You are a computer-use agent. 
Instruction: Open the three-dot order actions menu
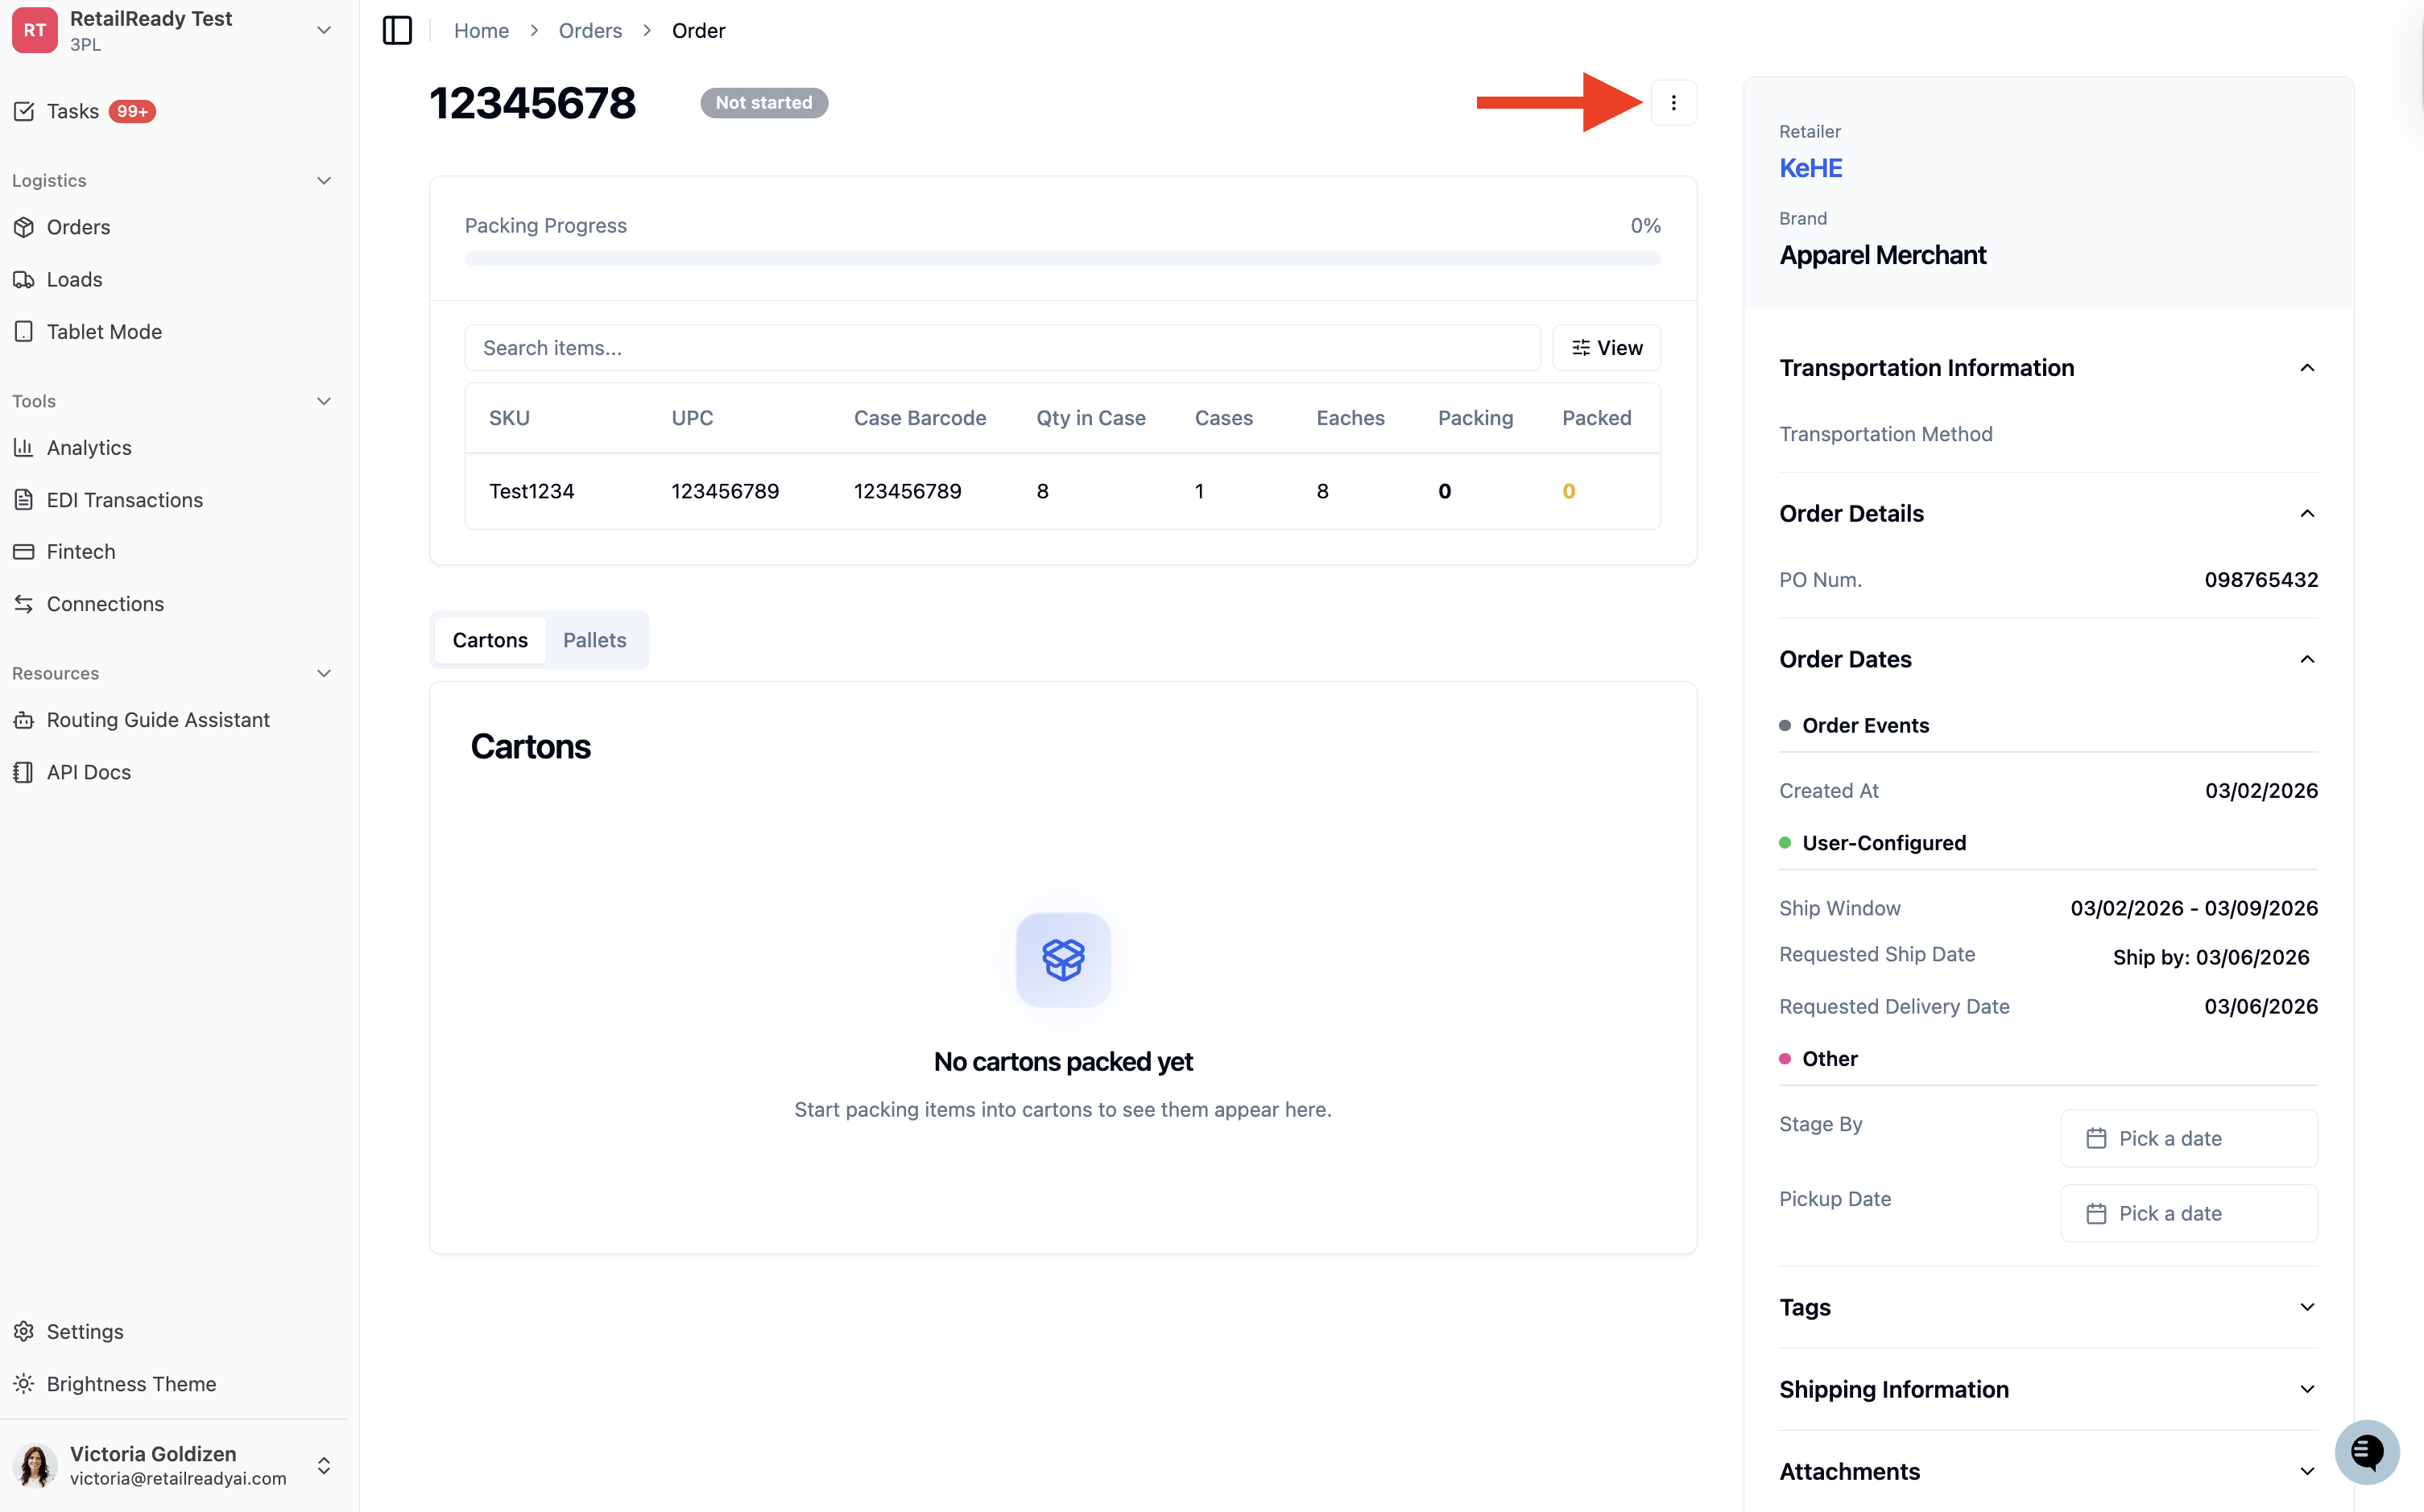pos(1673,103)
